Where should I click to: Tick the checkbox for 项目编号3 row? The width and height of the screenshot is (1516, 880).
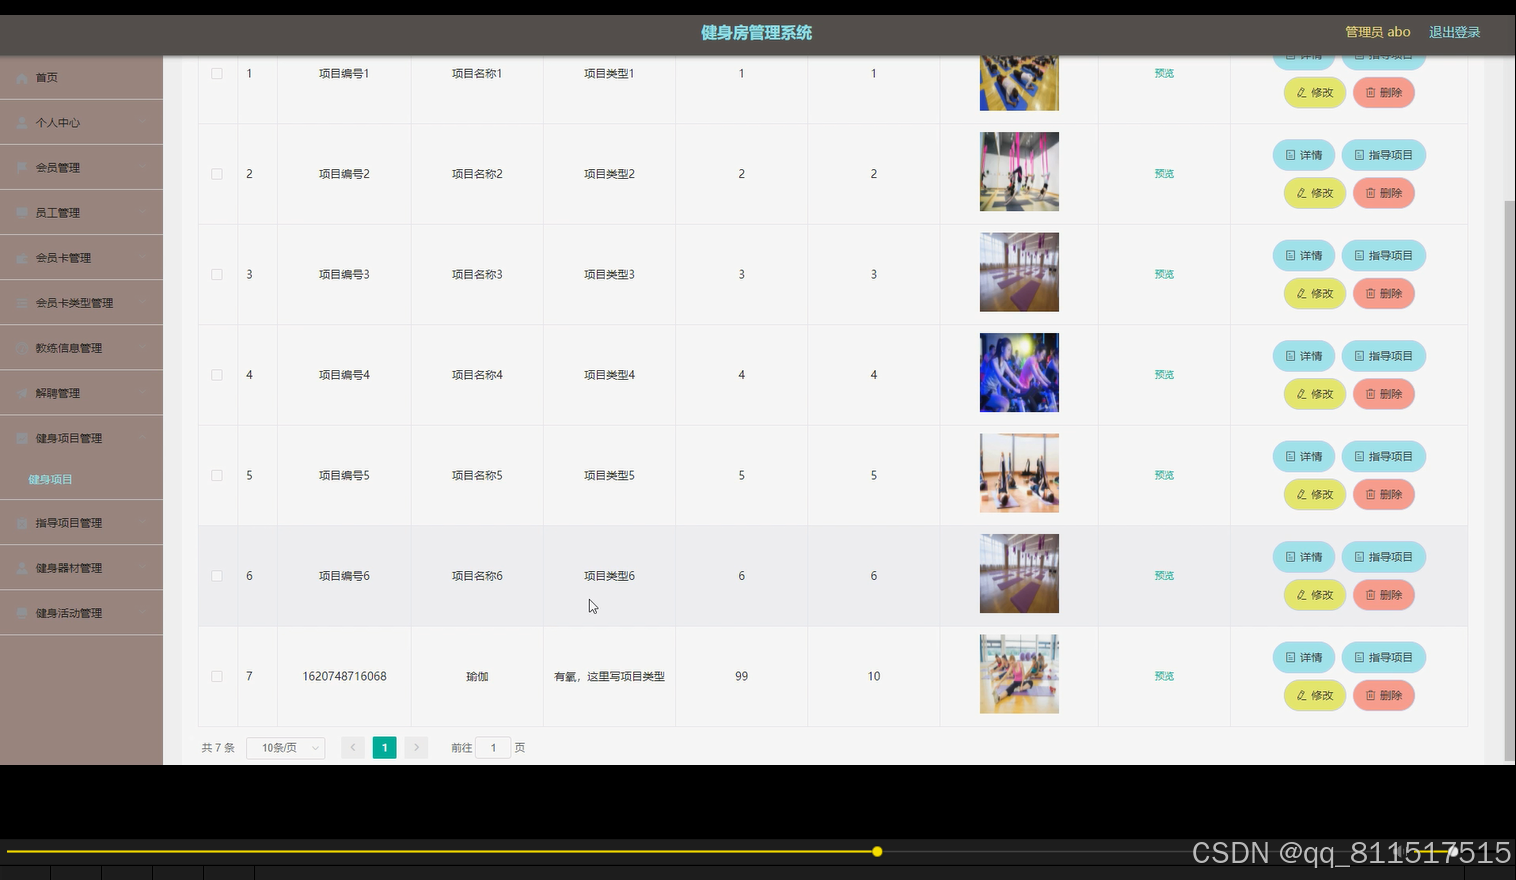click(217, 274)
